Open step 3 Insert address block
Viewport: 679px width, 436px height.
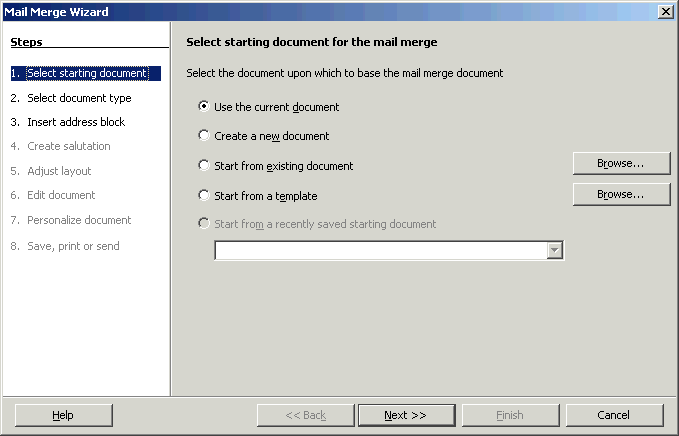point(68,122)
